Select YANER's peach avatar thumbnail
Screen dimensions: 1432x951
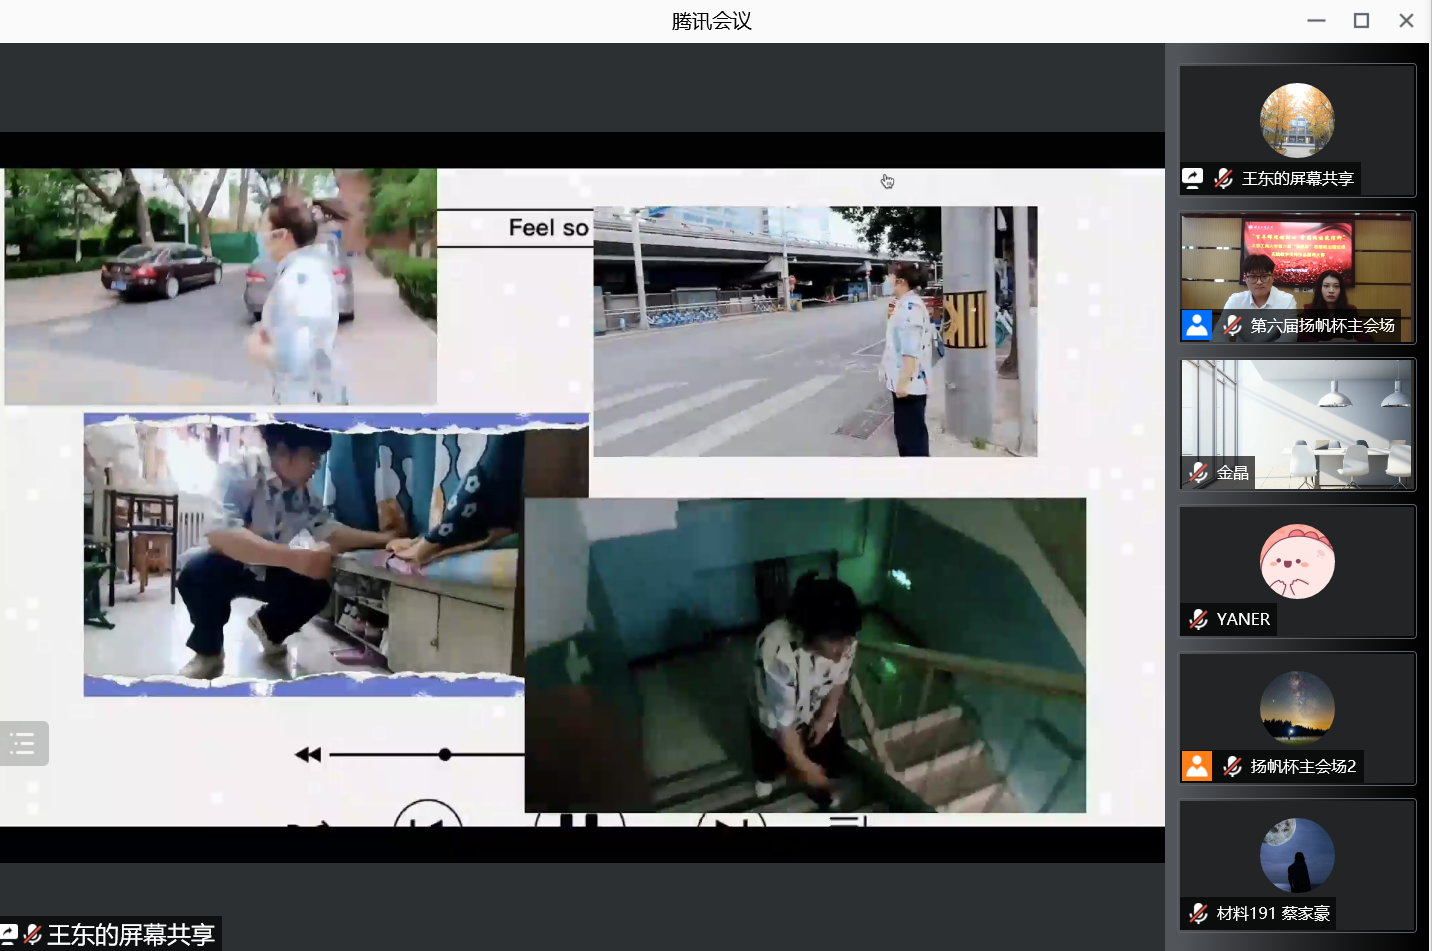pos(1297,562)
